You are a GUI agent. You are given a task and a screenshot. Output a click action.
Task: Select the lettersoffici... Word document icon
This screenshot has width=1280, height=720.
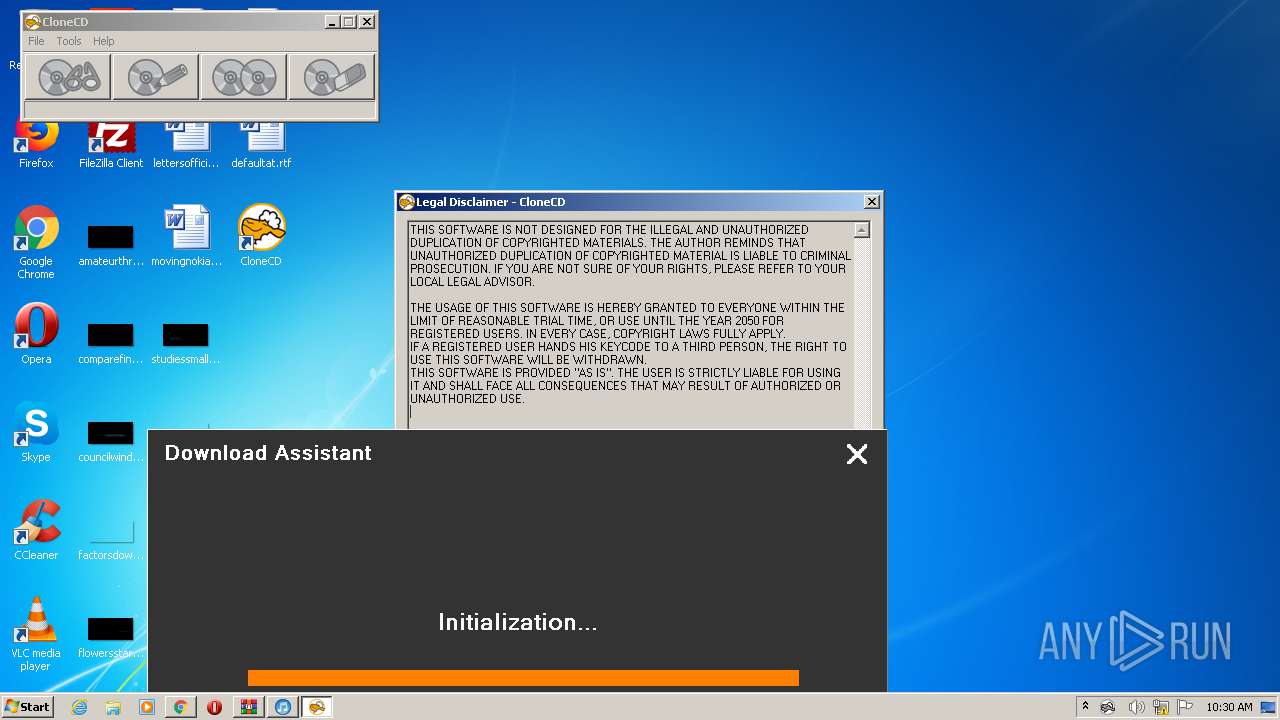point(186,143)
